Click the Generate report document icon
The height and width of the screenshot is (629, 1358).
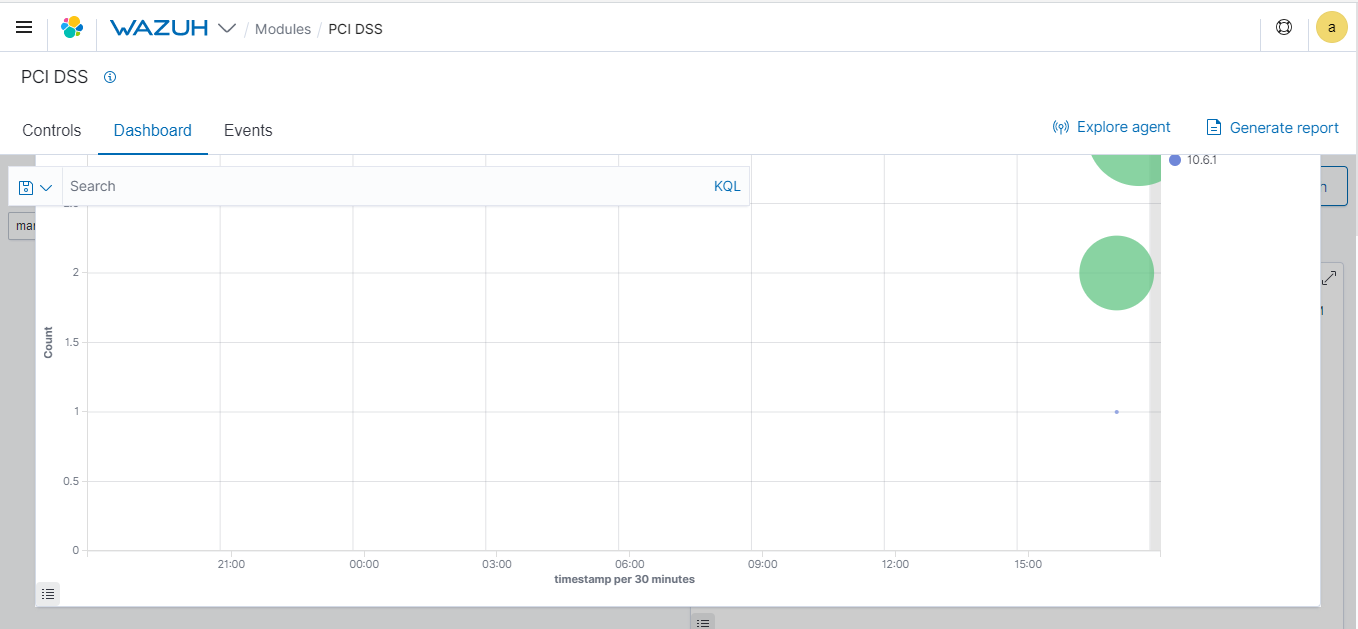click(x=1214, y=127)
